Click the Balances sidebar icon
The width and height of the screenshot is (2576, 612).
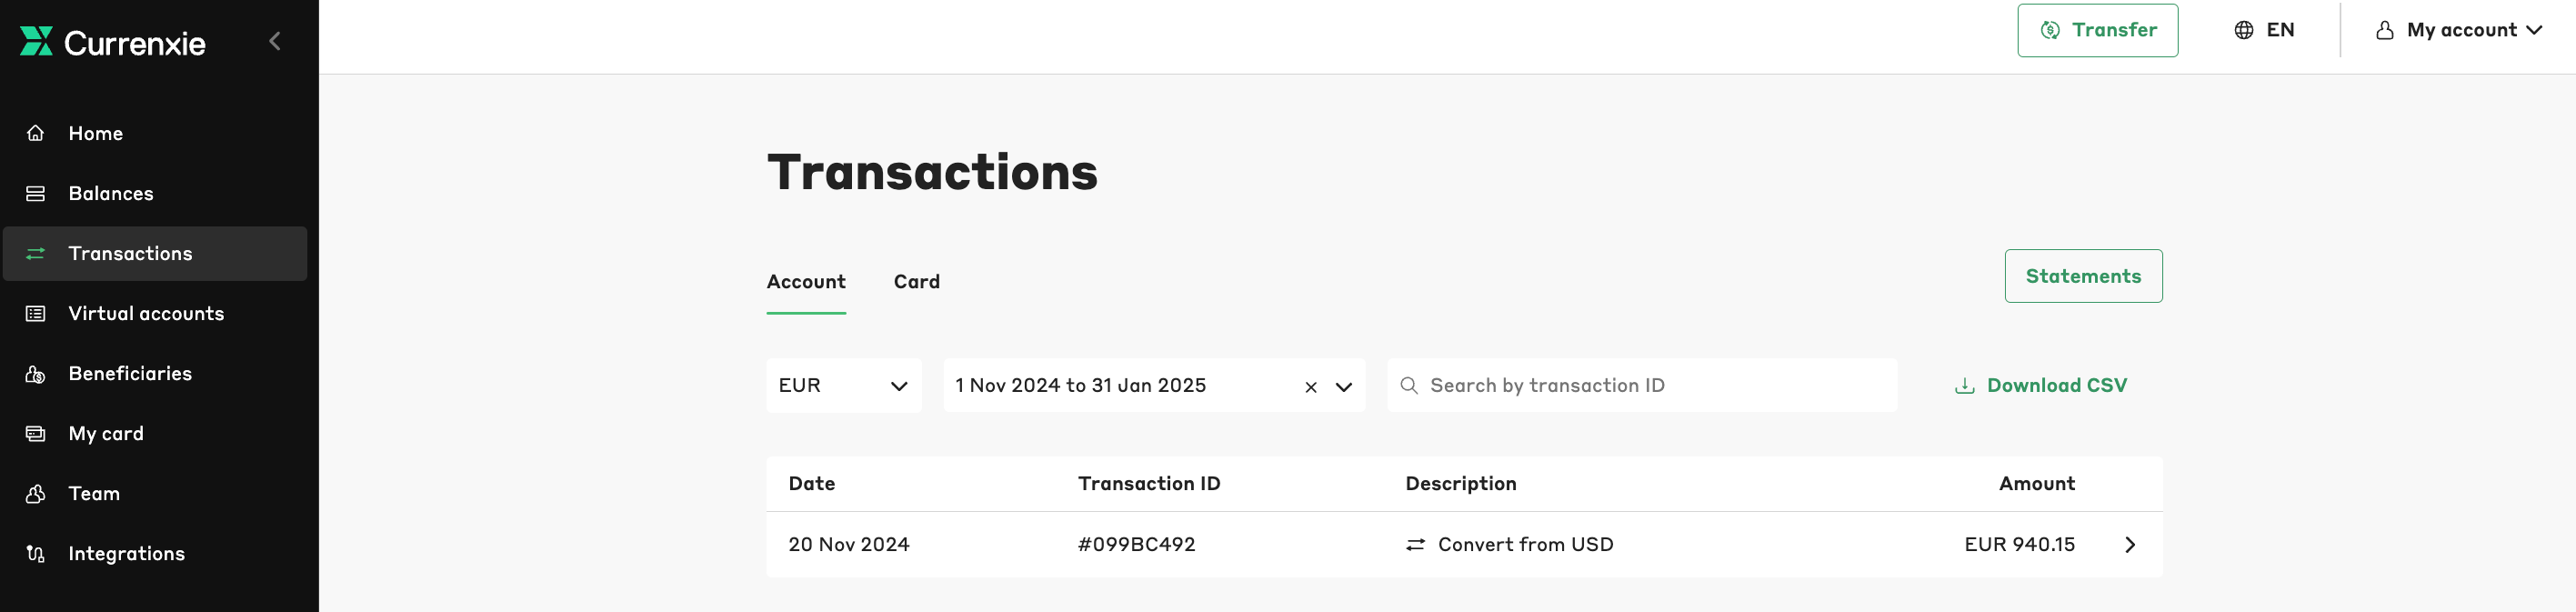pos(36,193)
